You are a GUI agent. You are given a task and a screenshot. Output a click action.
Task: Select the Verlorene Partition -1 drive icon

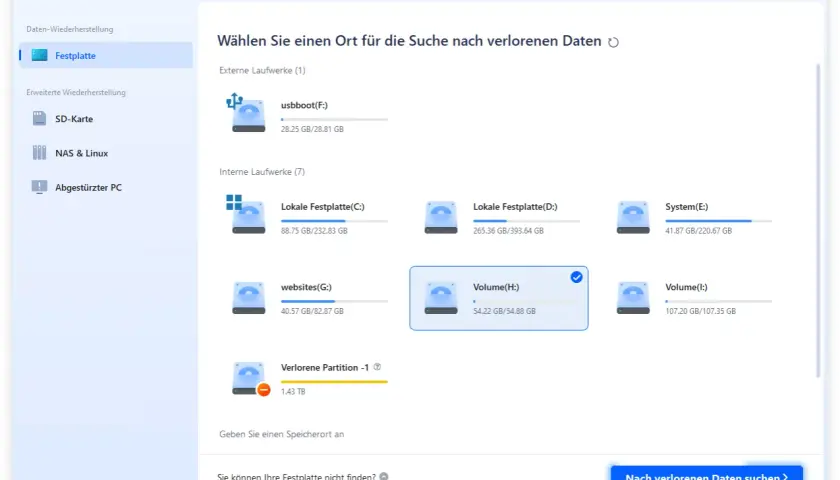[250, 379]
